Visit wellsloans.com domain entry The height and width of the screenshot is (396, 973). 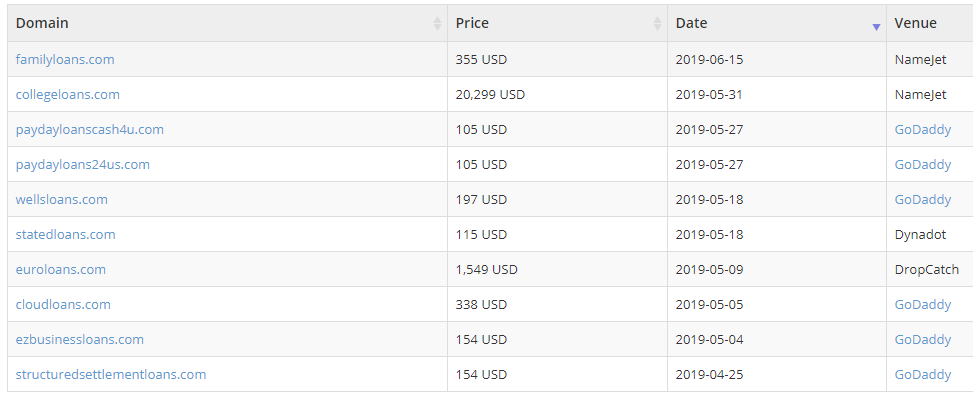tap(61, 199)
